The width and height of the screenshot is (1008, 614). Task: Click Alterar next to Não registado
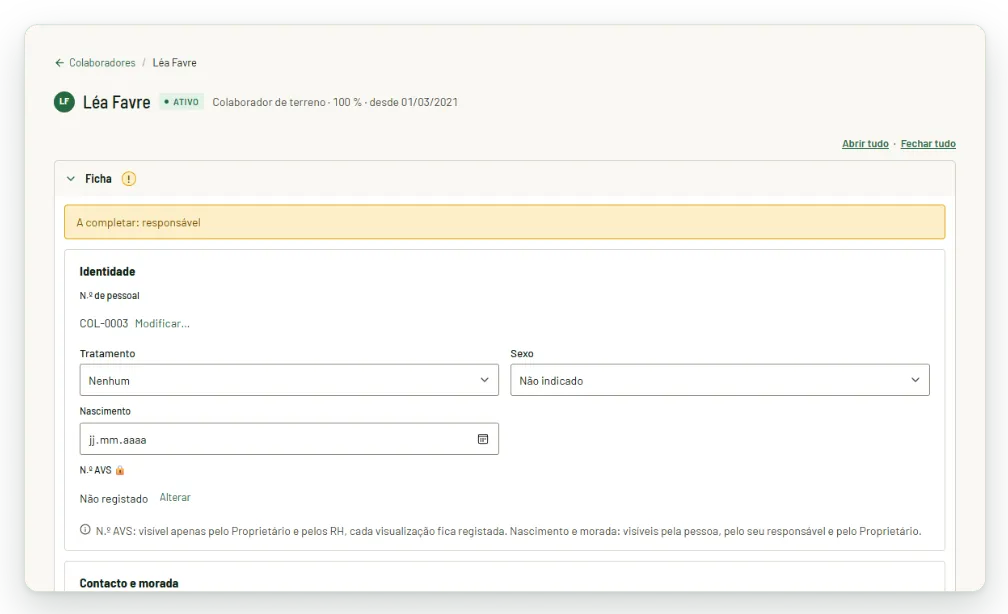[x=175, y=498]
